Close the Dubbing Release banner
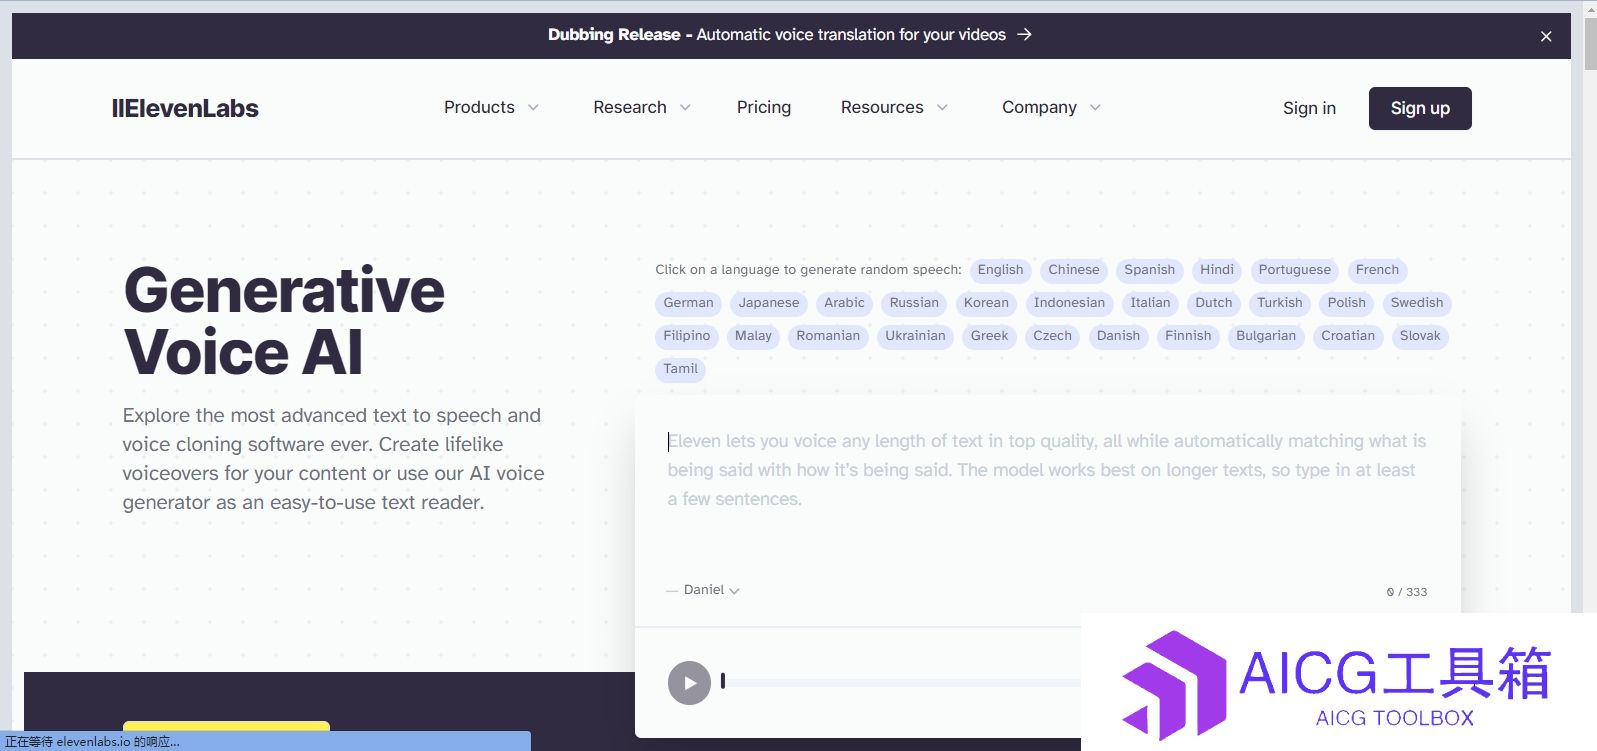 click(x=1546, y=36)
